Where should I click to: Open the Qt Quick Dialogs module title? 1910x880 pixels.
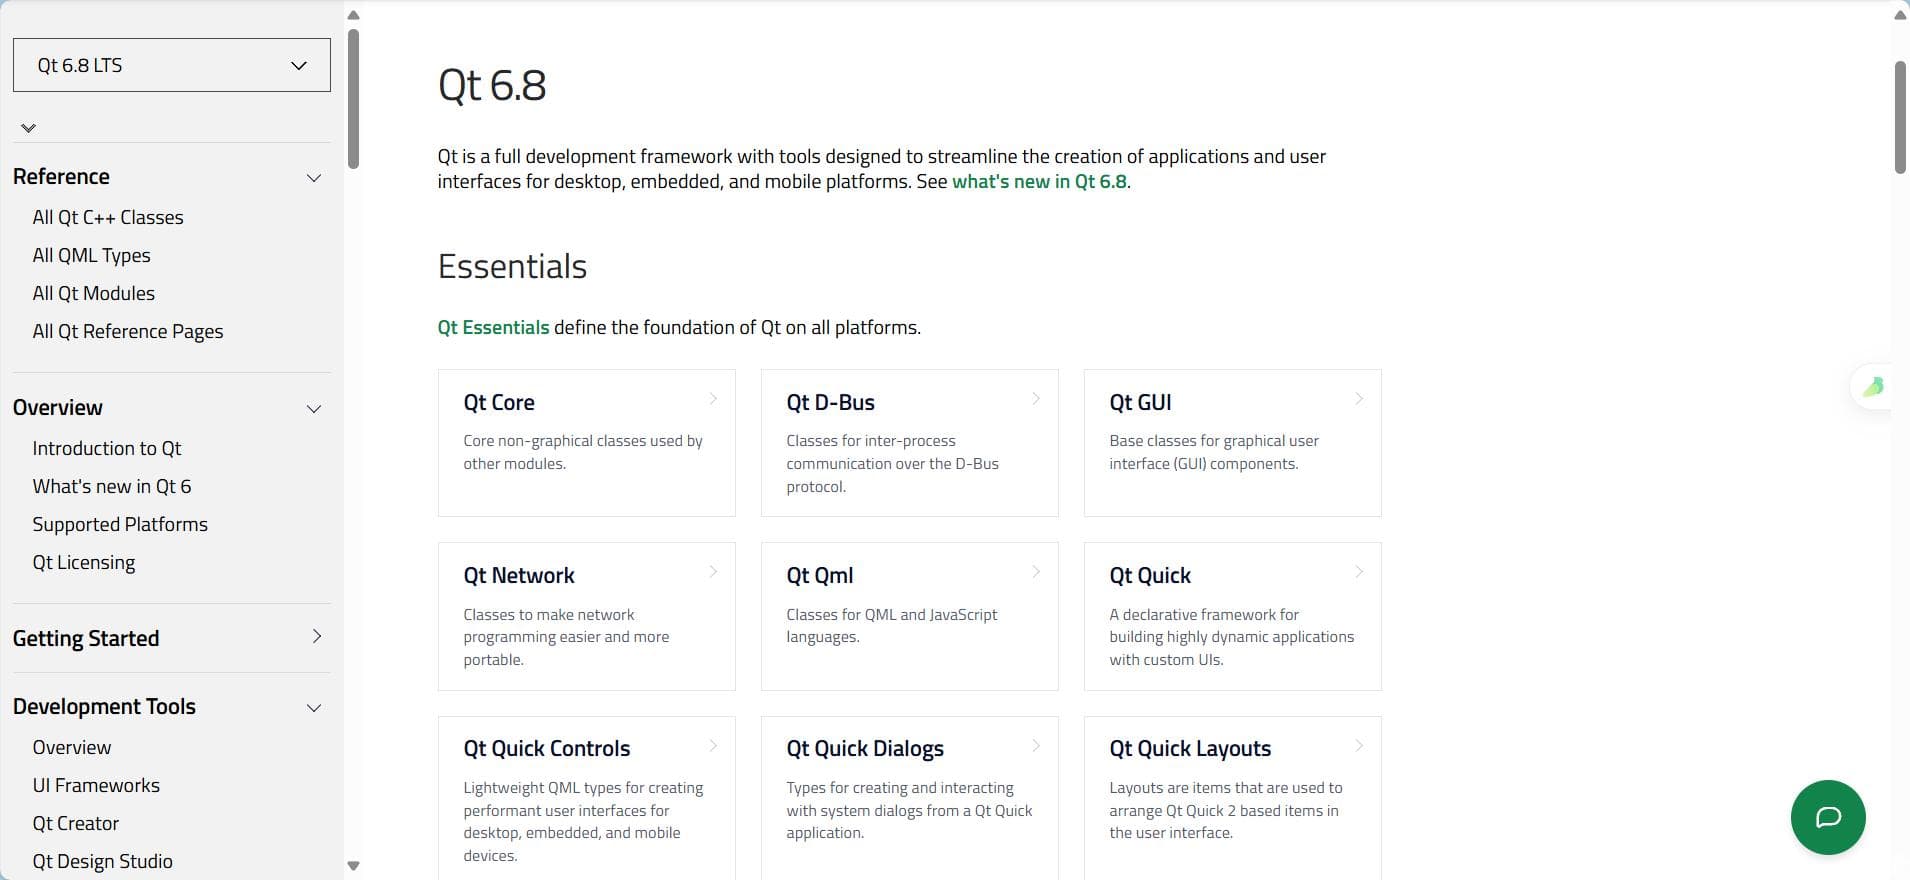point(865,748)
